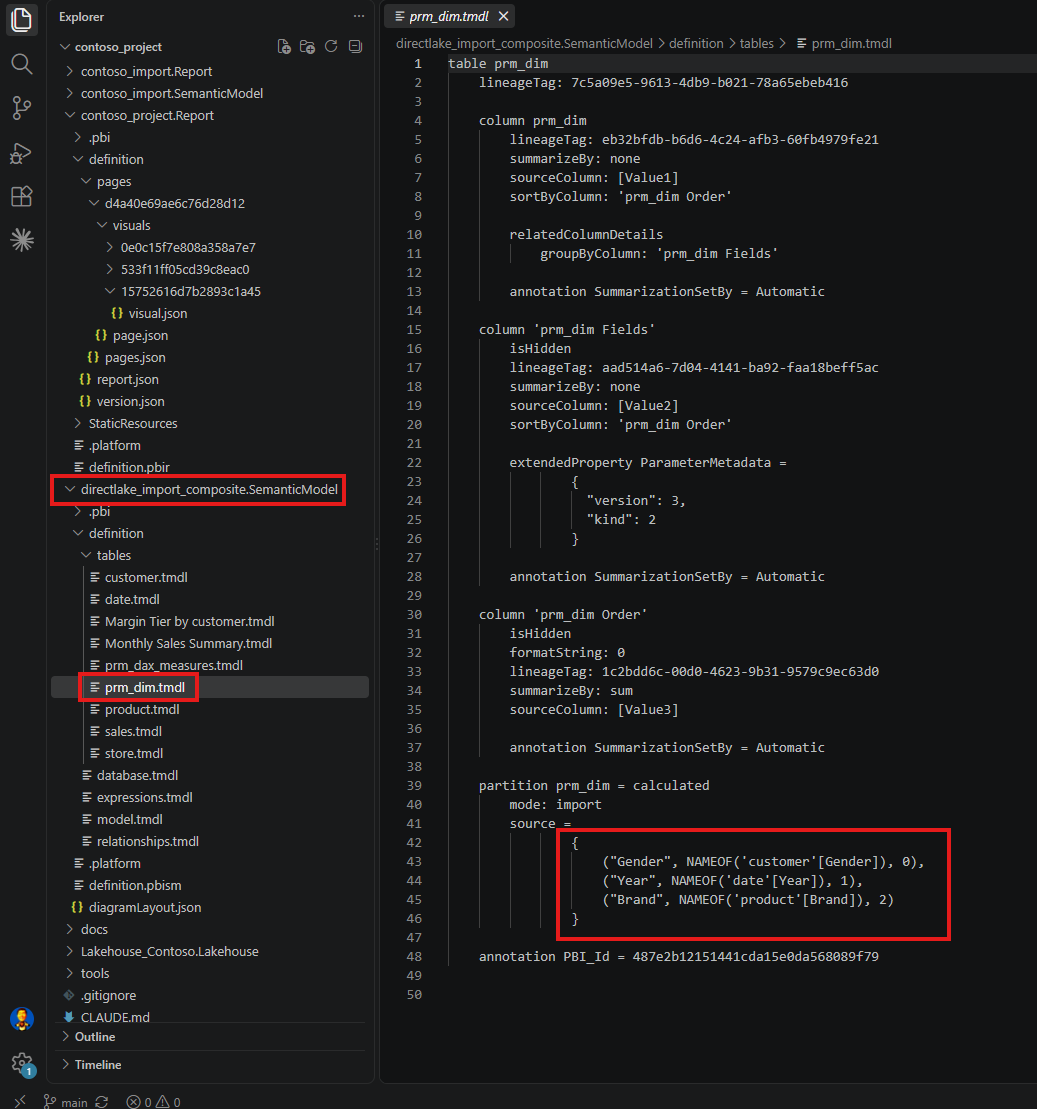The image size is (1037, 1109).
Task: Click the New Folder icon in Explorer
Action: 307,47
